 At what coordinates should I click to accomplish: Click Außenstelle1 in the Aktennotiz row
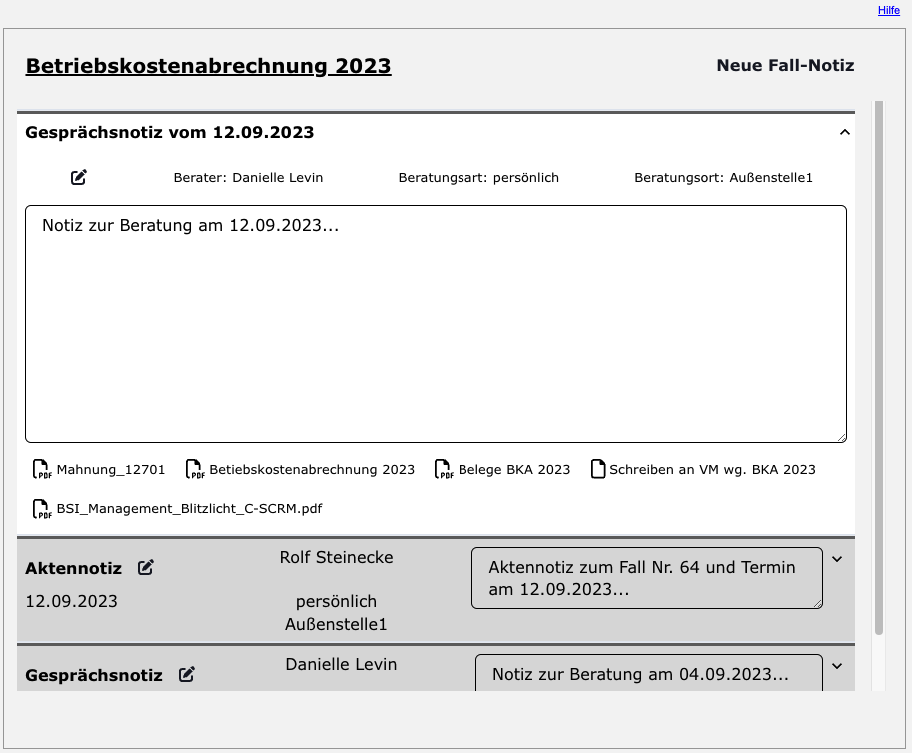tap(336, 624)
